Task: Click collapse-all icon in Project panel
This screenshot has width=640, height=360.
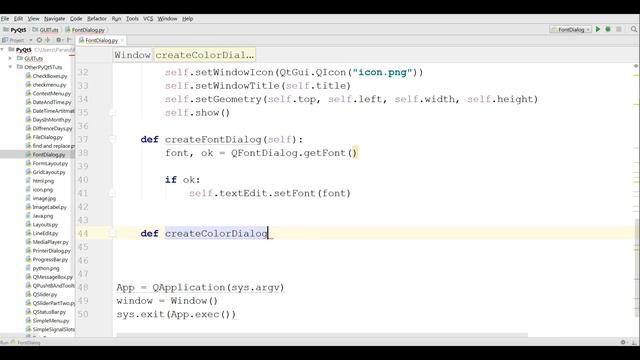Action: [x=48, y=40]
